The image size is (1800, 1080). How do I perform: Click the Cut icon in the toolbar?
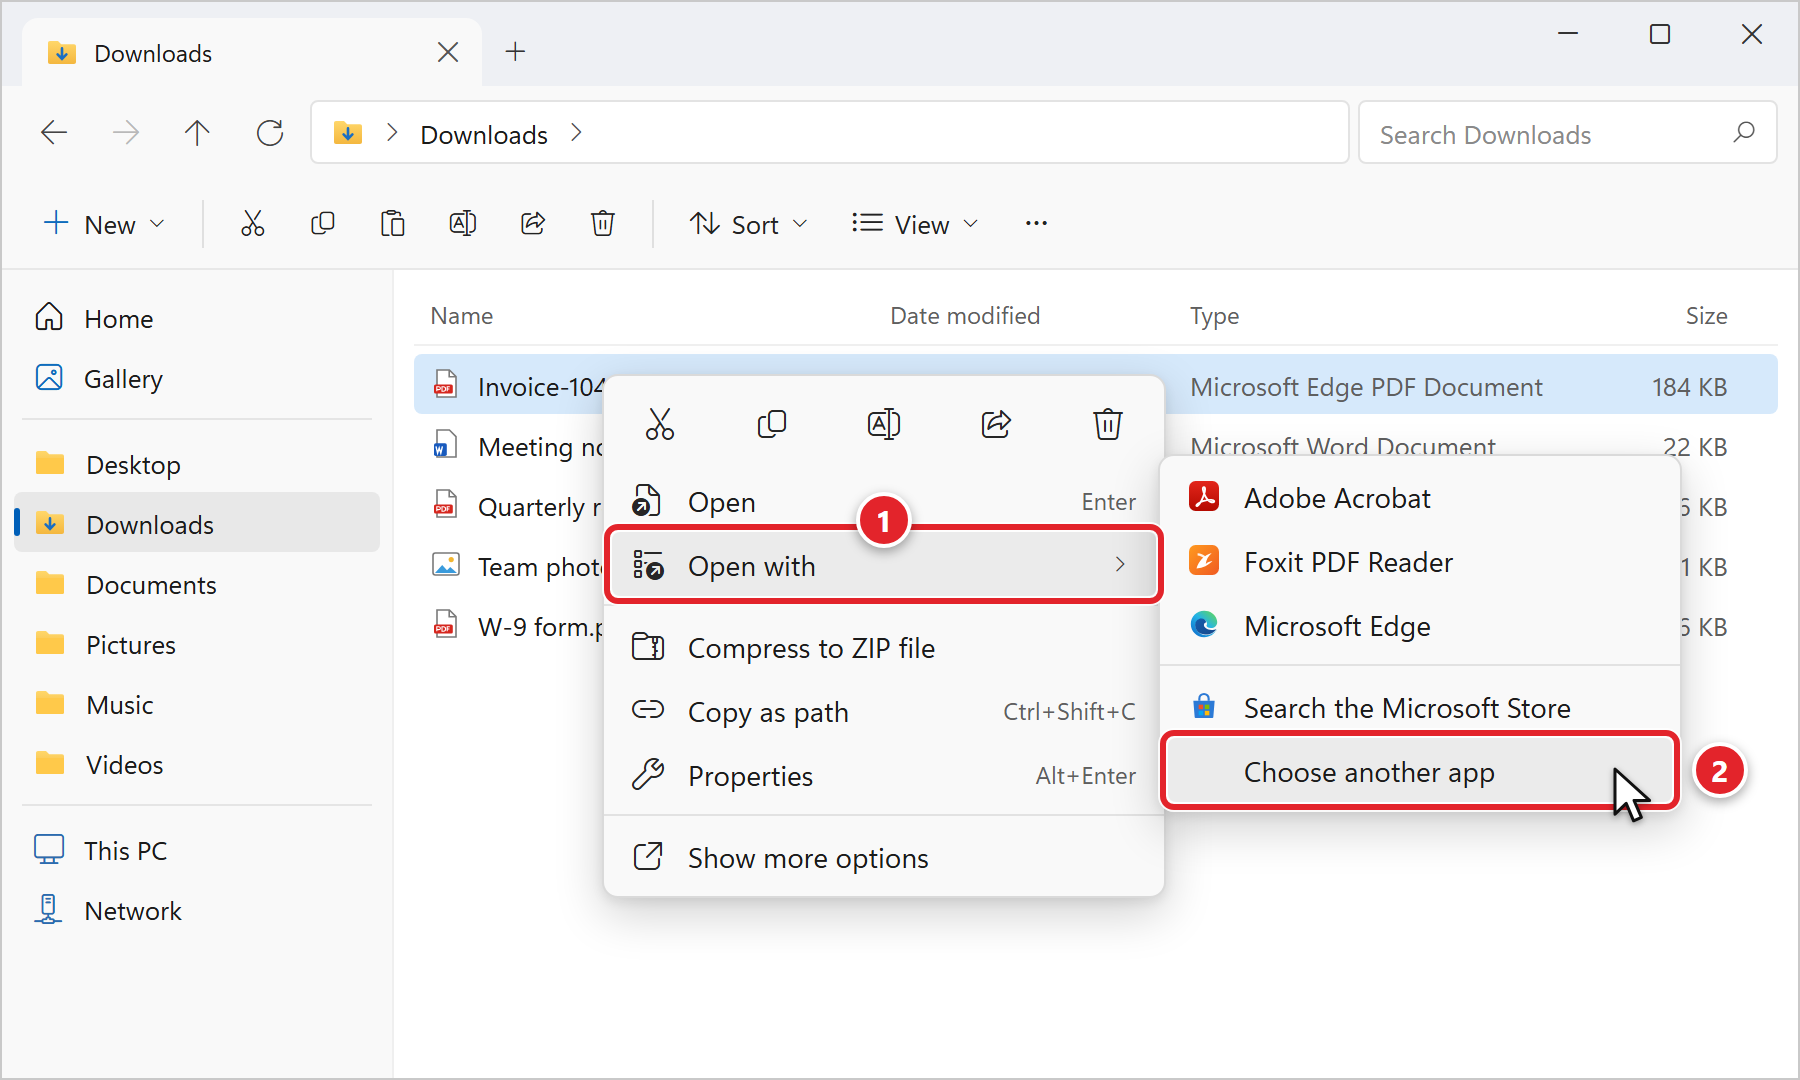coord(253,224)
